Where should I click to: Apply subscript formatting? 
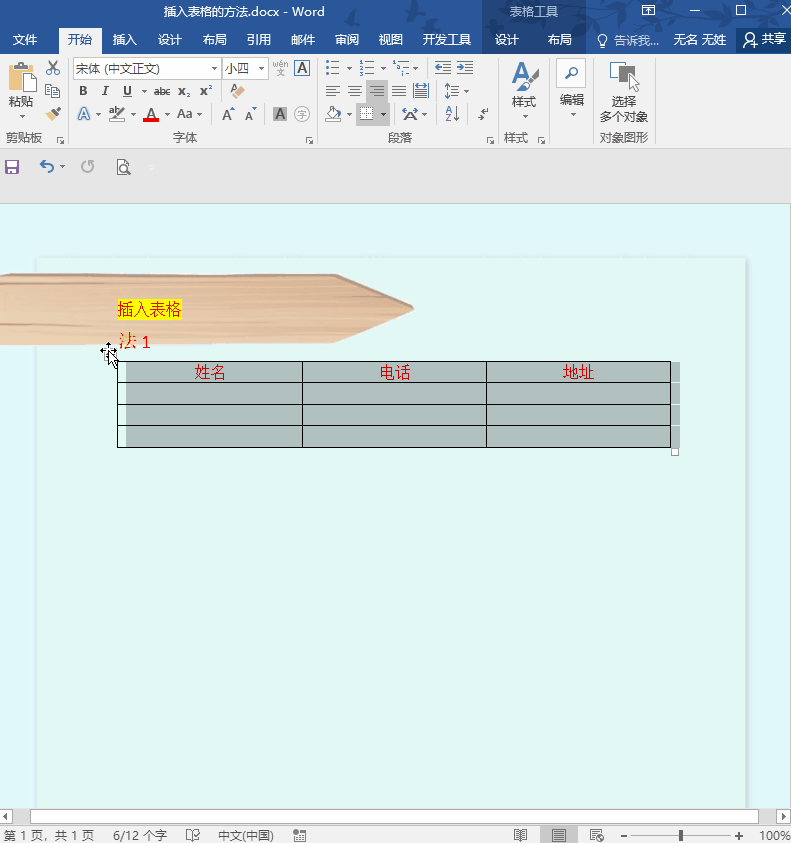pos(184,91)
